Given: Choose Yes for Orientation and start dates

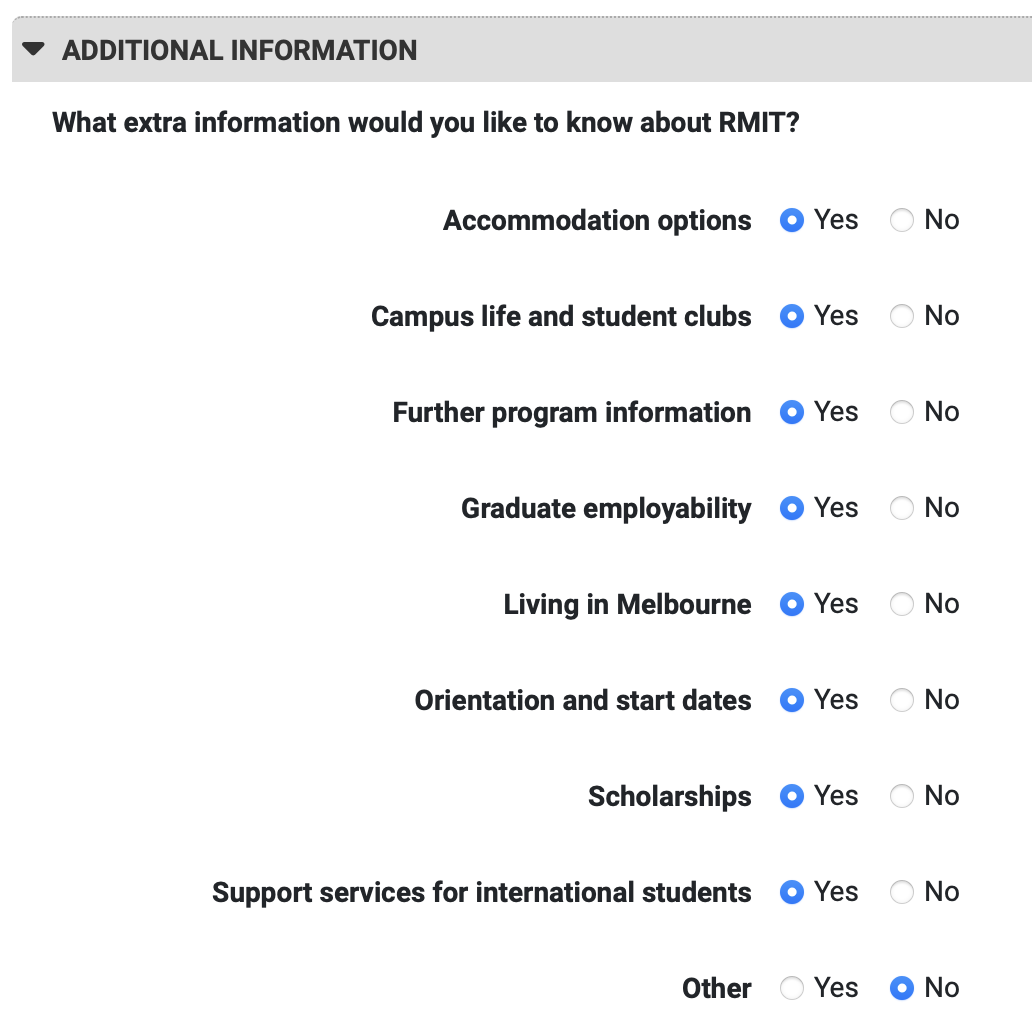Looking at the screenshot, I should point(792,700).
